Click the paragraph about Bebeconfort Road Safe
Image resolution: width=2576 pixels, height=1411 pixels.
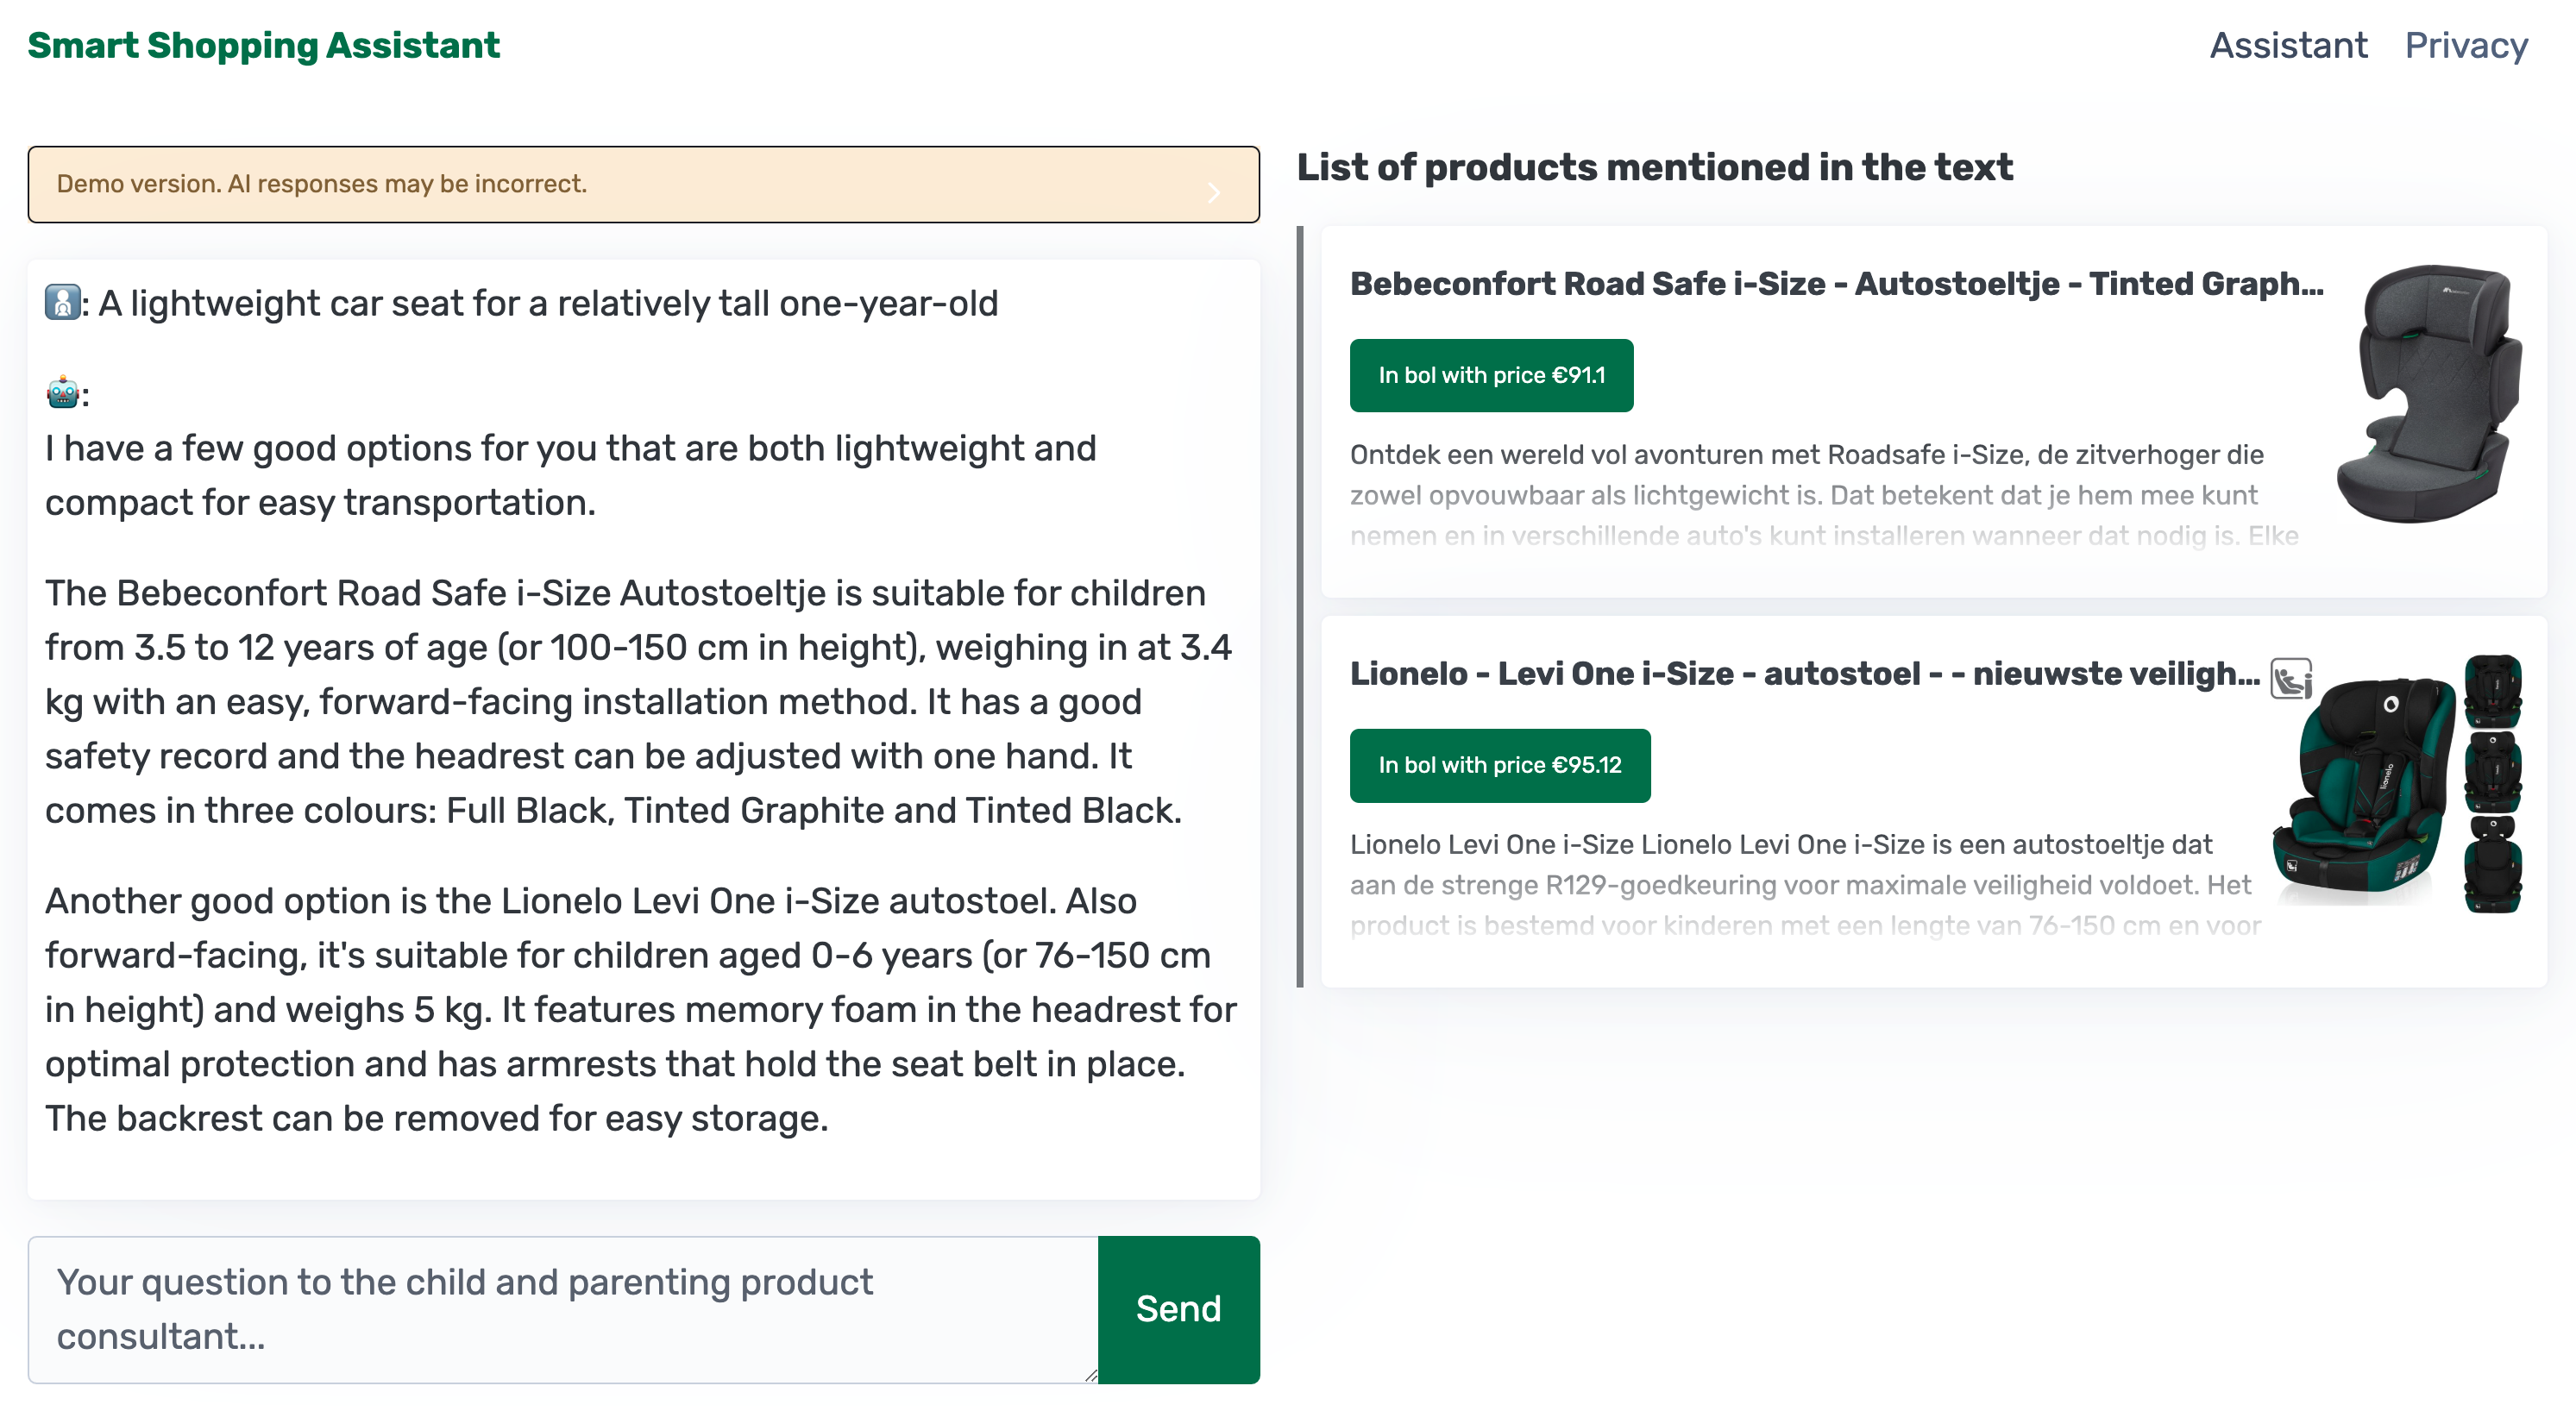click(640, 701)
